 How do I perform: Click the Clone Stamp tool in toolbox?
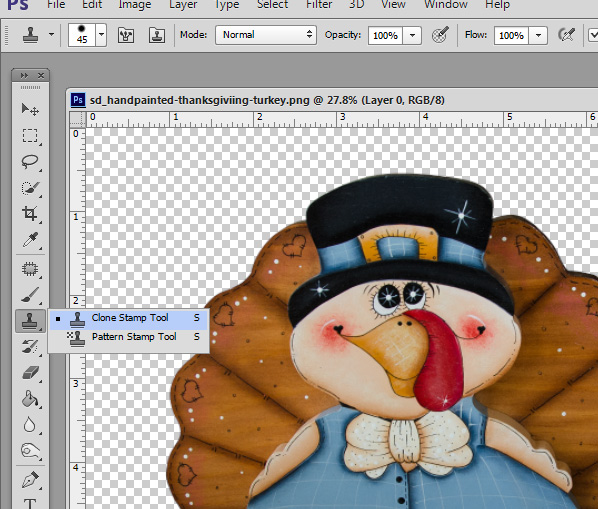tap(30, 321)
